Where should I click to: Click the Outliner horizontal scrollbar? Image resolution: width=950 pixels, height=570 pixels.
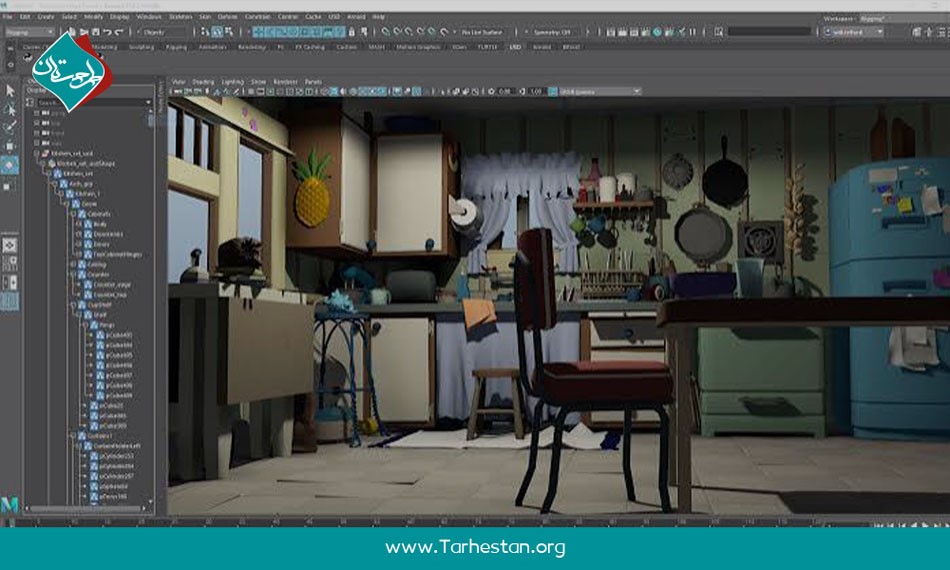click(87, 509)
